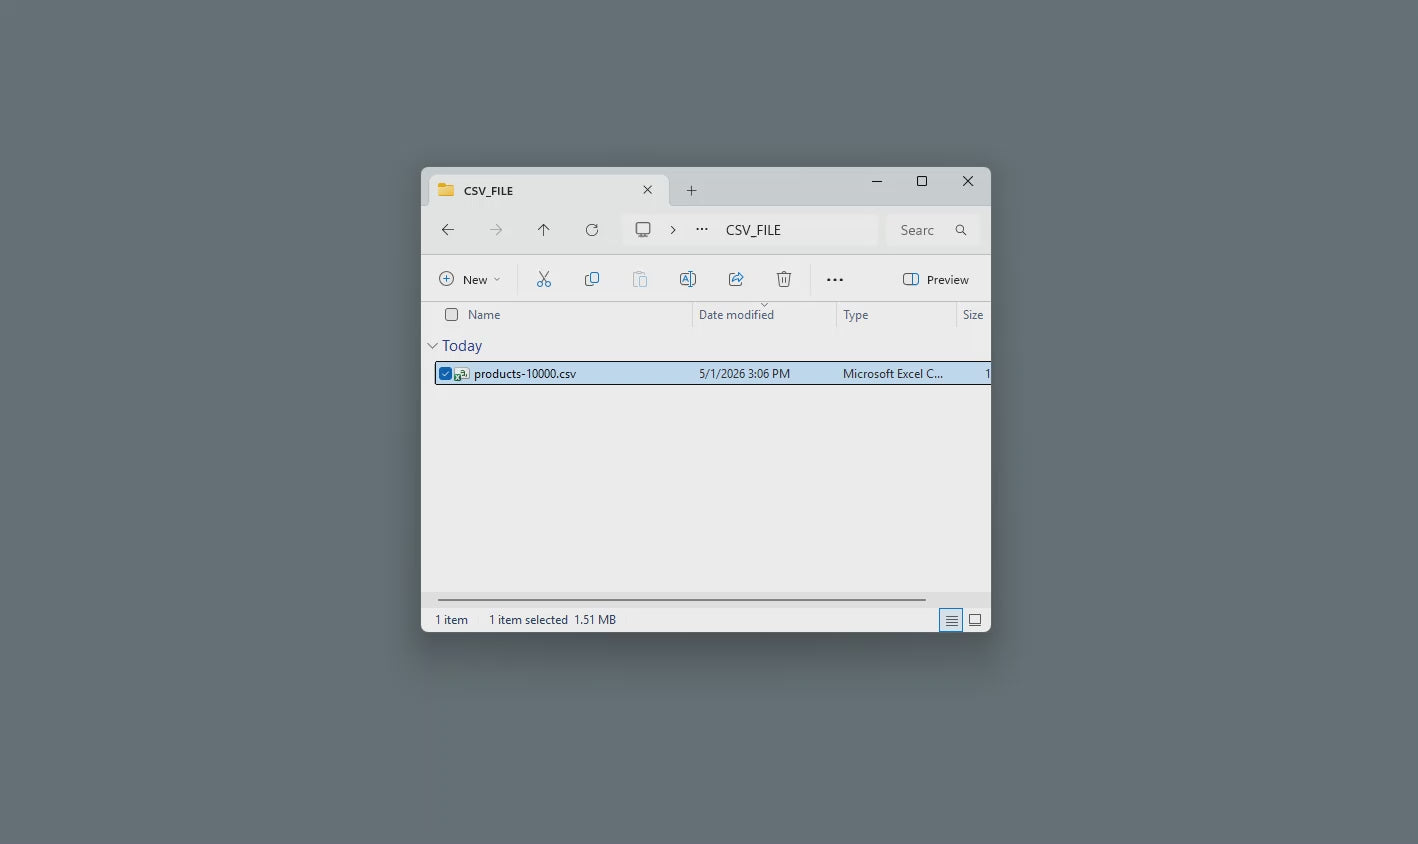The width and height of the screenshot is (1418, 844).
Task: Uncheck the products-10000.csv checkbox
Action: [446, 374]
